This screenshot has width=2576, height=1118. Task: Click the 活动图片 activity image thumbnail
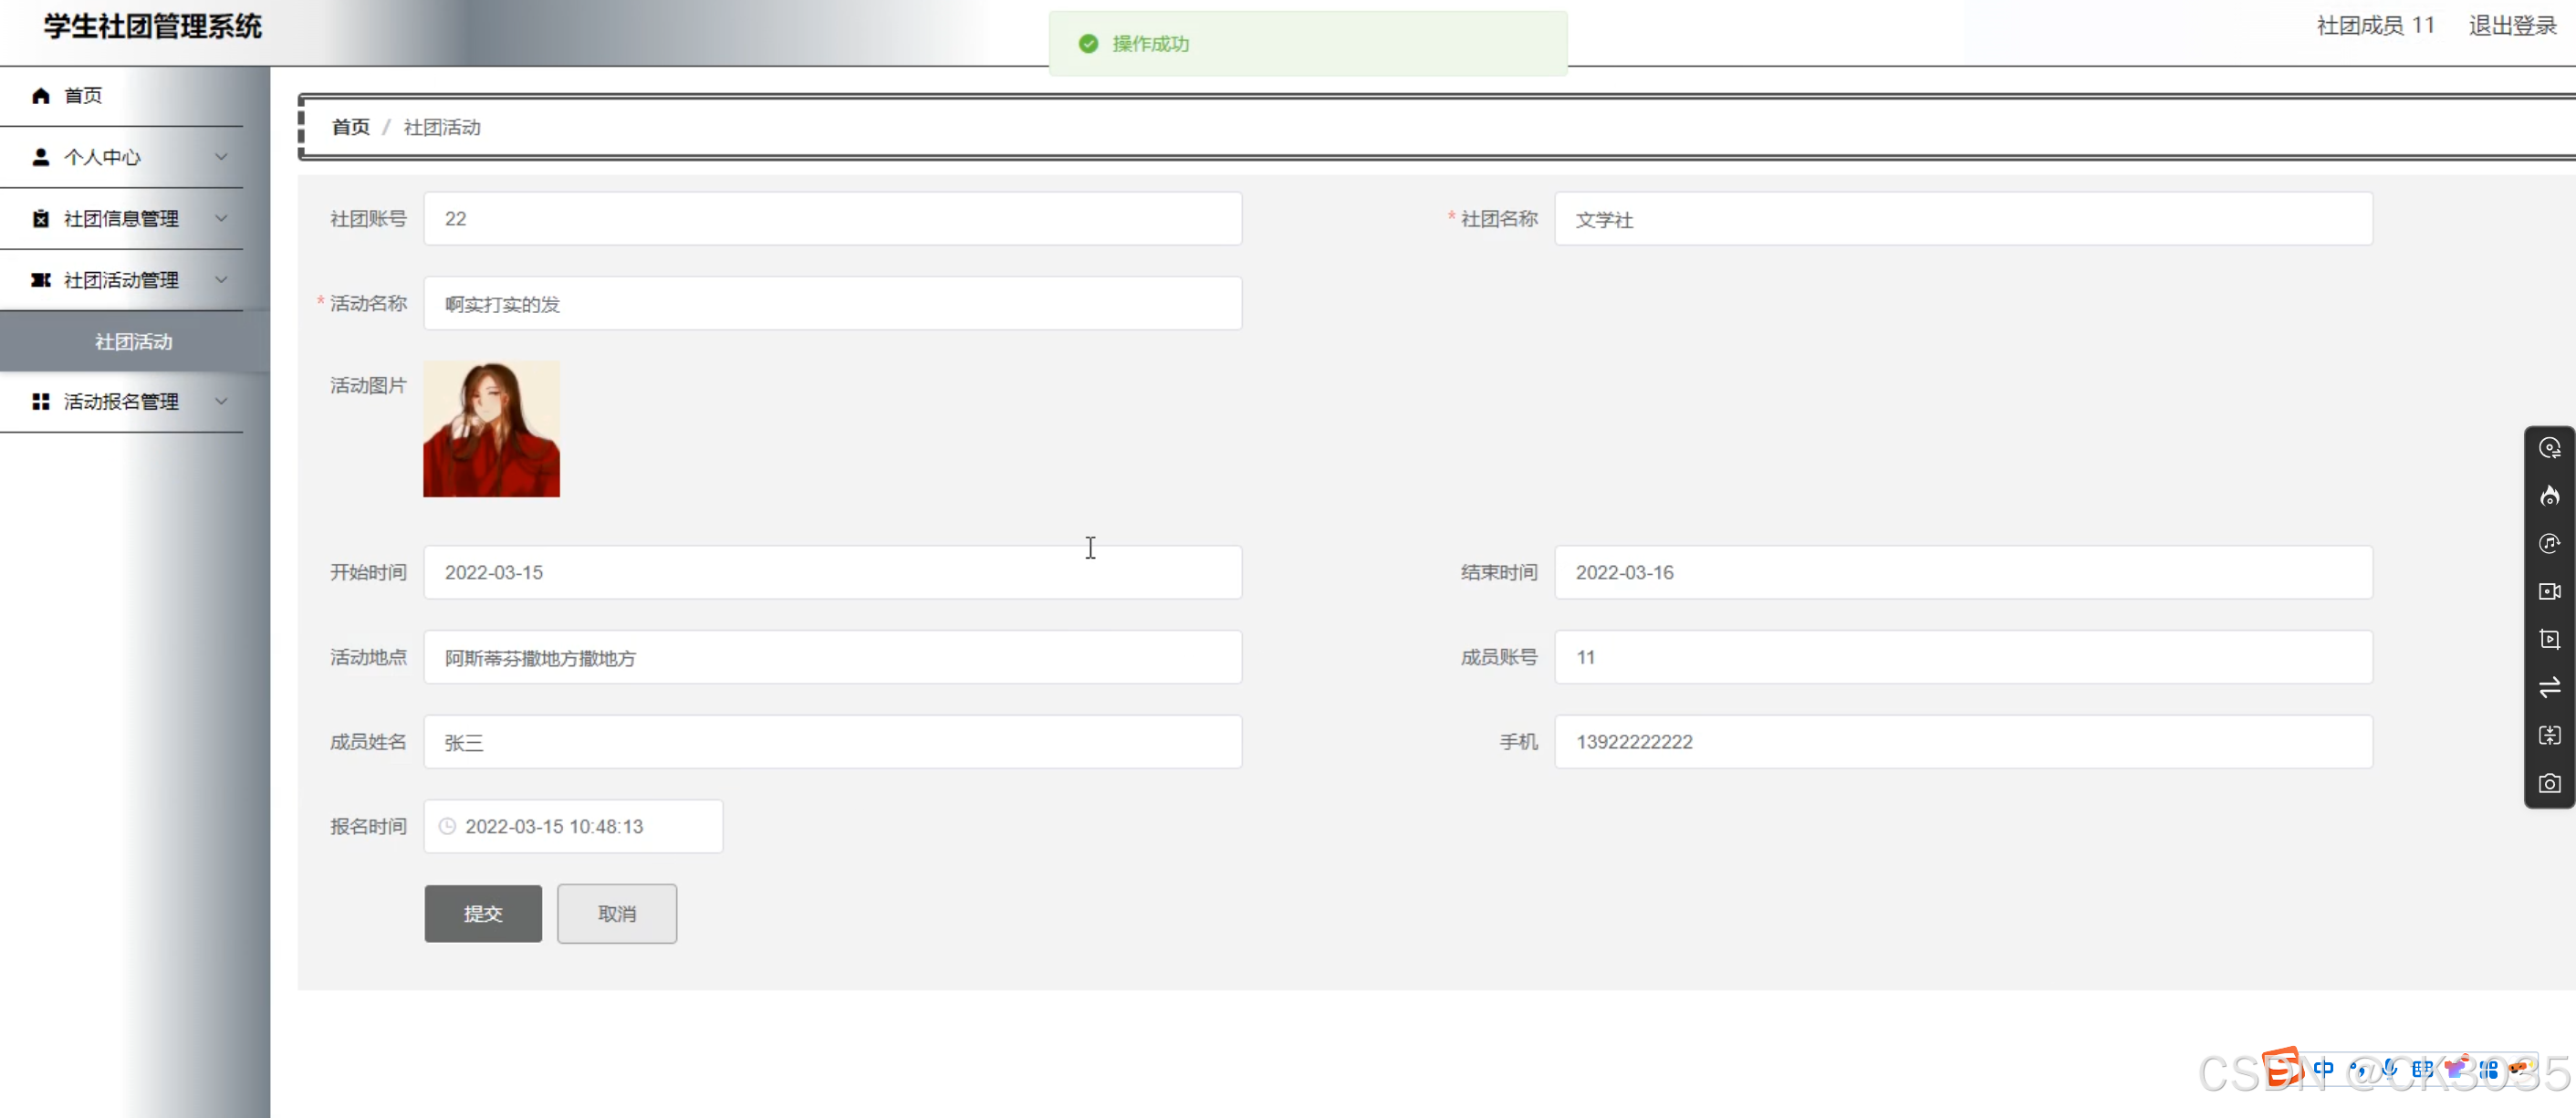click(x=491, y=429)
